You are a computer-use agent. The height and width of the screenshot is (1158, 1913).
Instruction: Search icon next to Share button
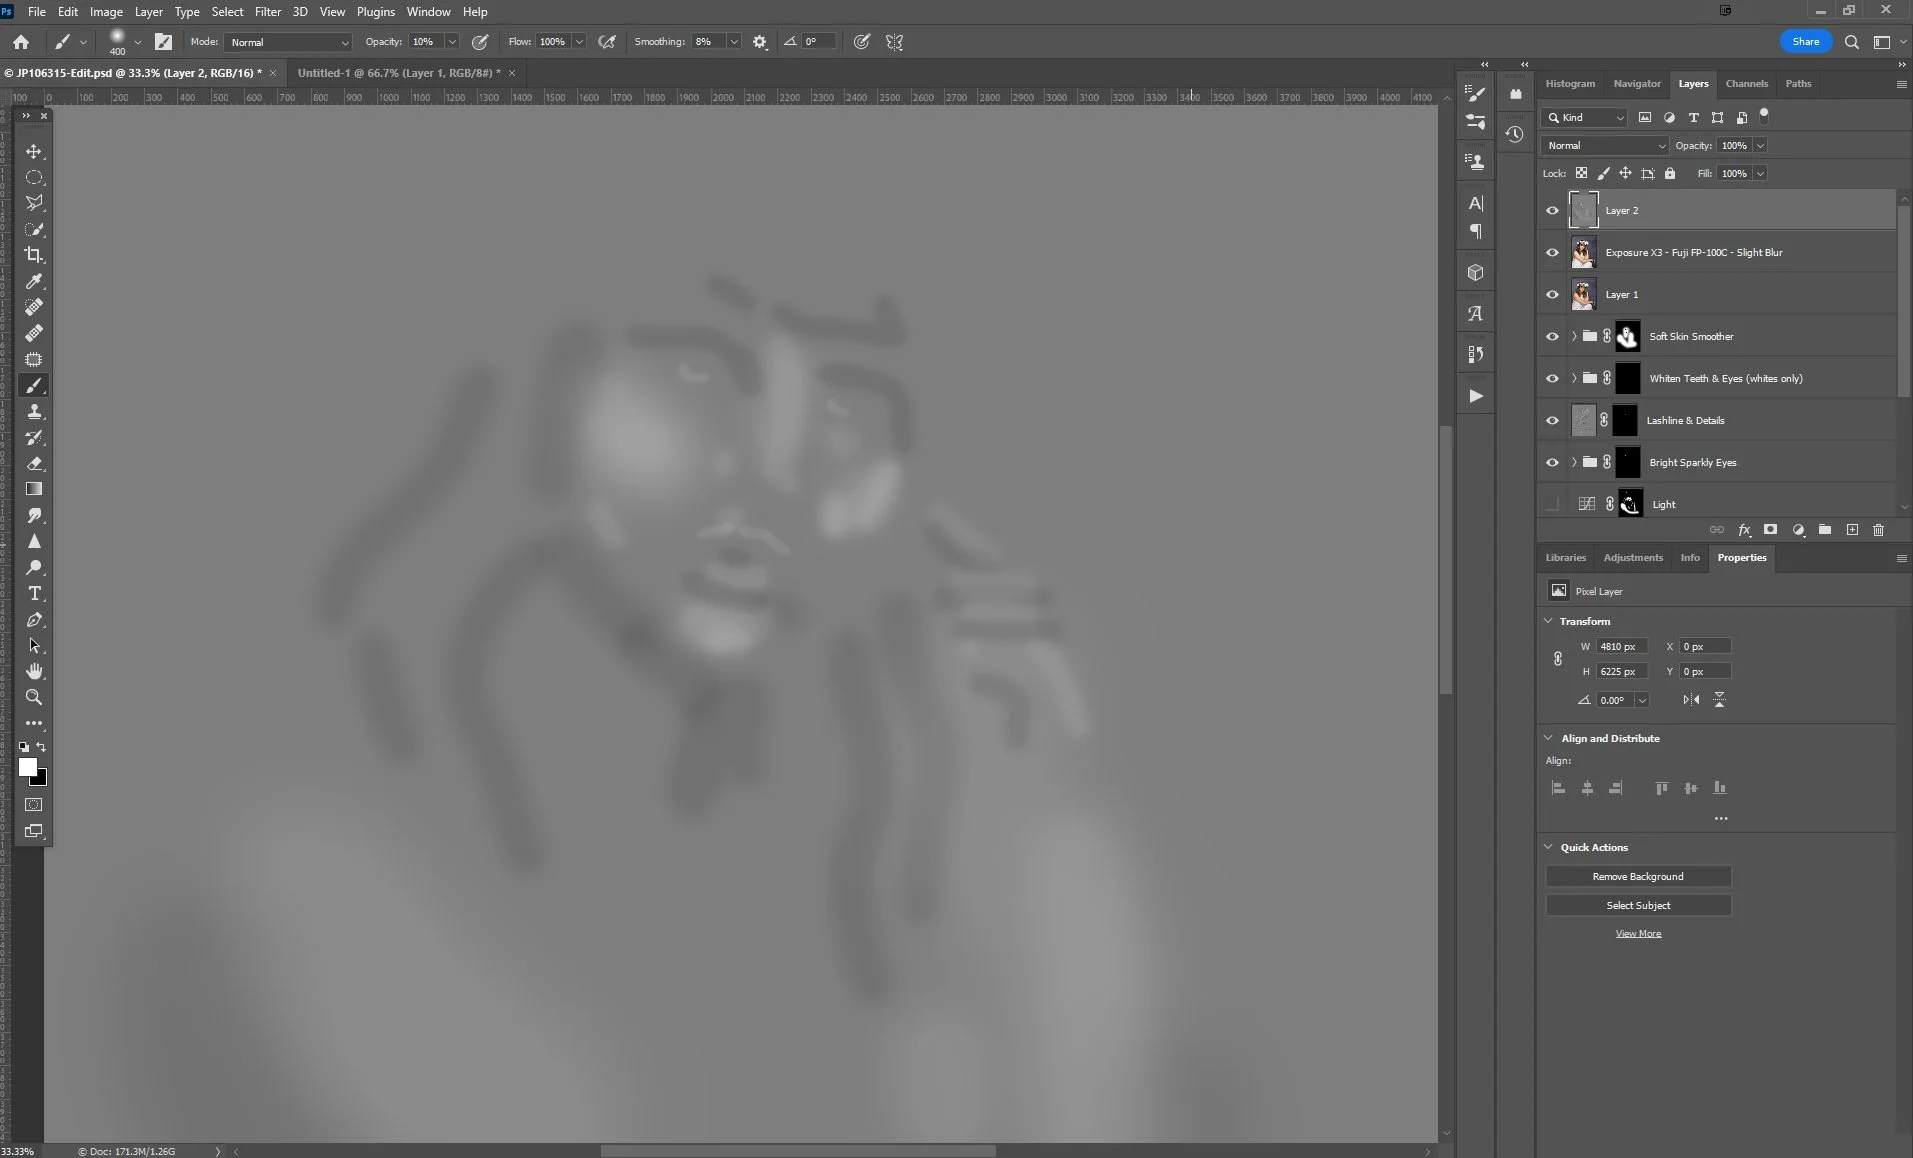click(1852, 42)
